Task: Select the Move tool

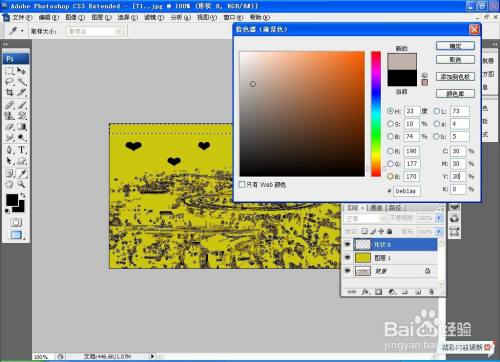Action: tap(22, 71)
